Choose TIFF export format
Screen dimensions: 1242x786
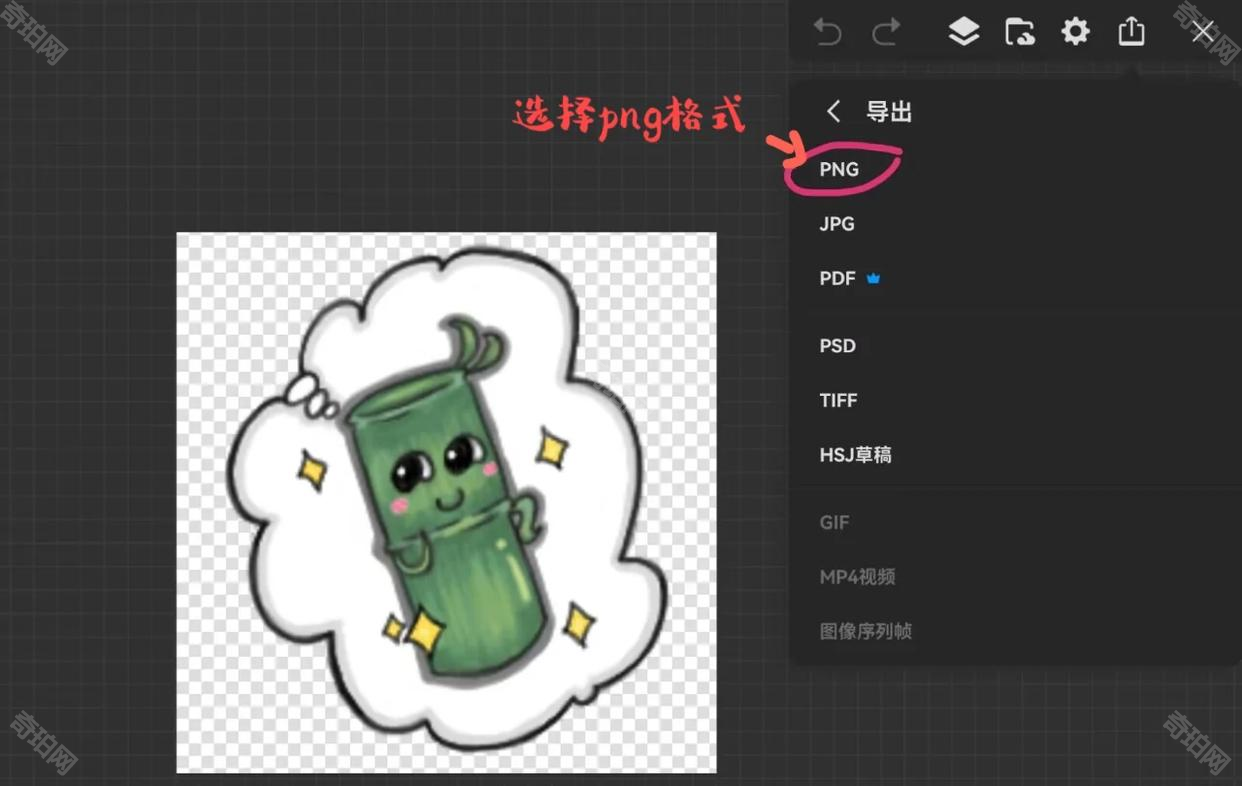(838, 400)
